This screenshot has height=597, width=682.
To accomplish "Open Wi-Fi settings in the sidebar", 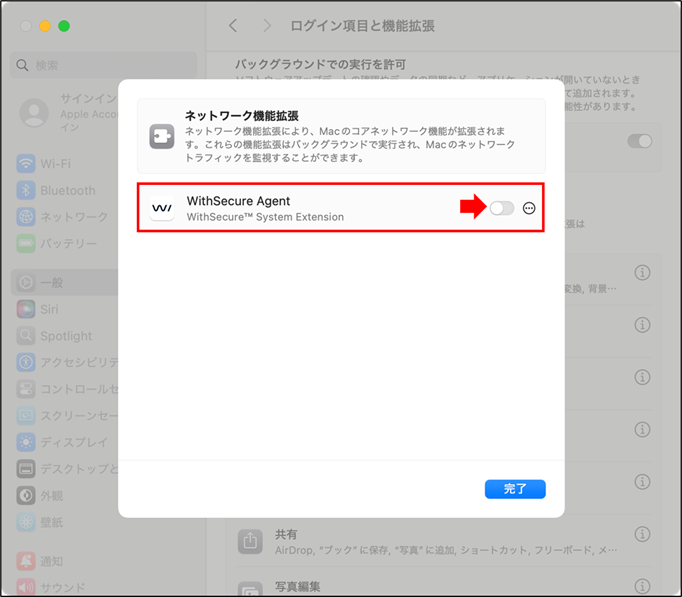I will pyautogui.click(x=55, y=164).
